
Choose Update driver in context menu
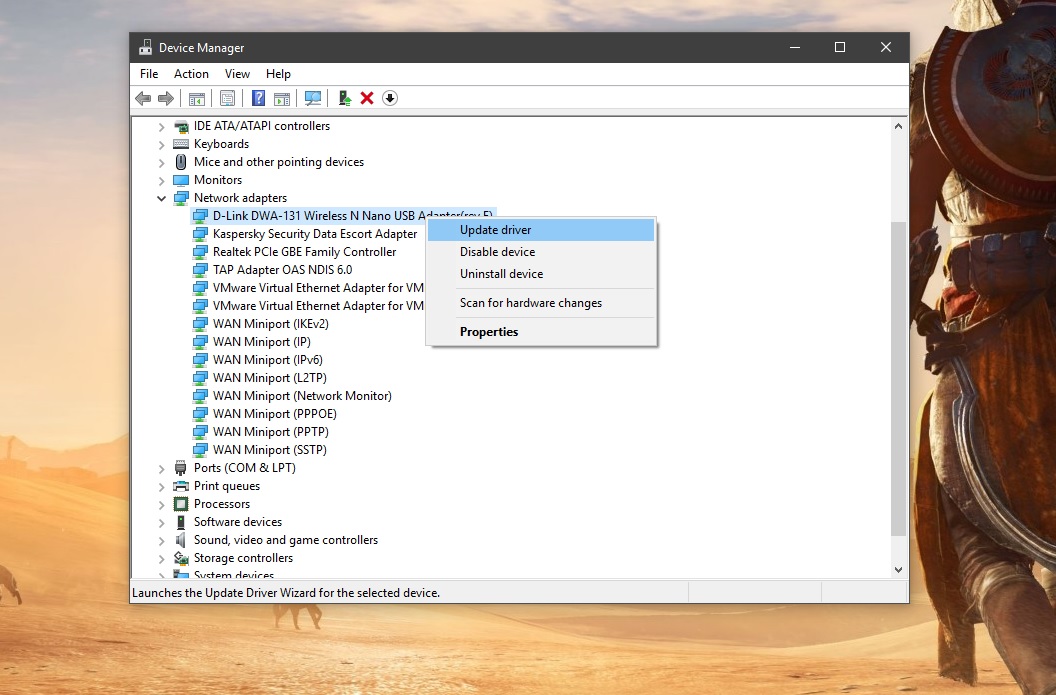pos(541,230)
